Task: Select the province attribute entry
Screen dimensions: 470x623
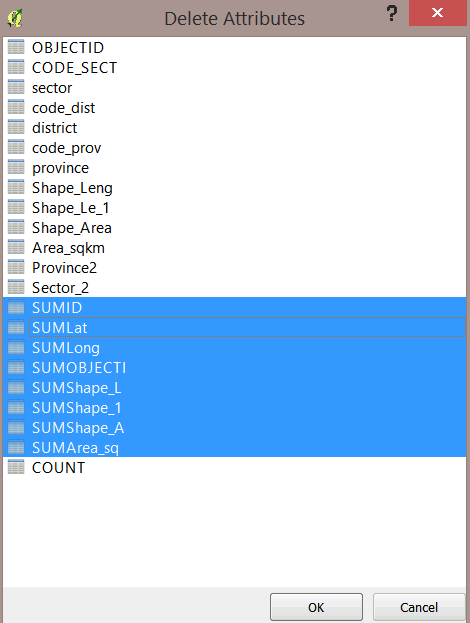Action: click(234, 167)
